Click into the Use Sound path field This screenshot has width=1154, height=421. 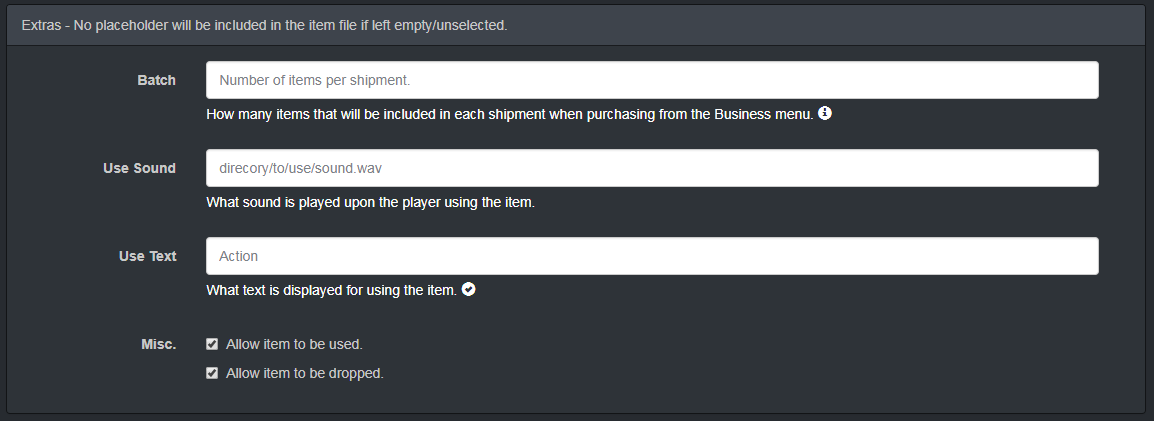pyautogui.click(x=652, y=168)
